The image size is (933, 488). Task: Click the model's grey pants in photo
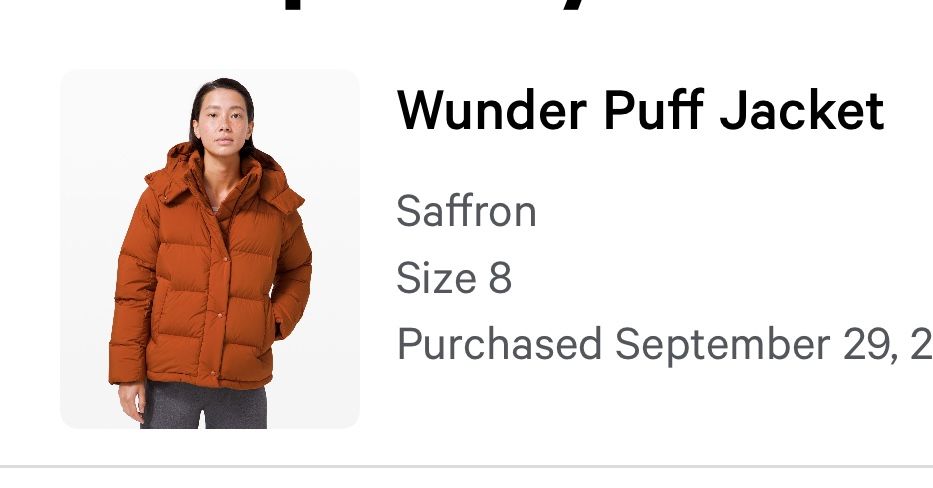204,406
